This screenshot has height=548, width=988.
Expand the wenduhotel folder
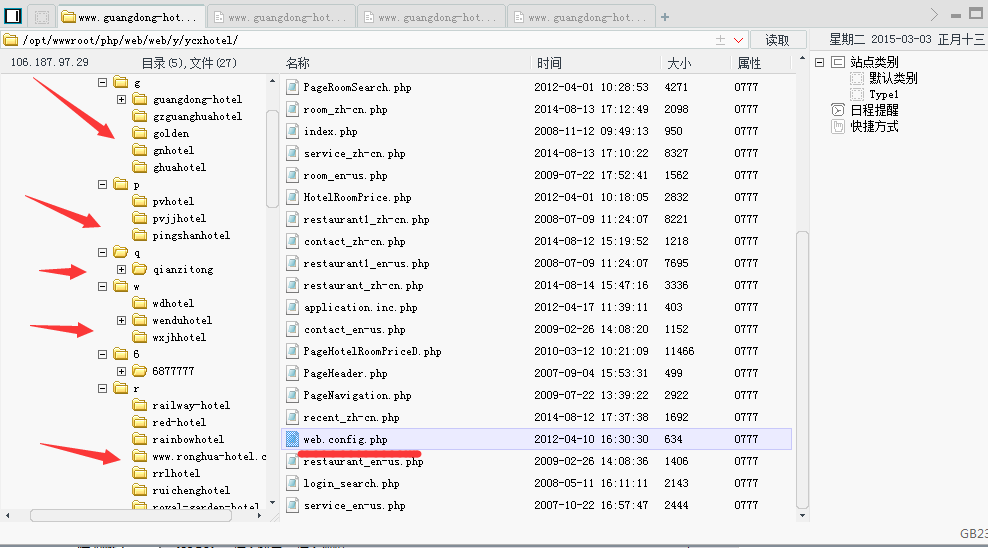point(122,321)
